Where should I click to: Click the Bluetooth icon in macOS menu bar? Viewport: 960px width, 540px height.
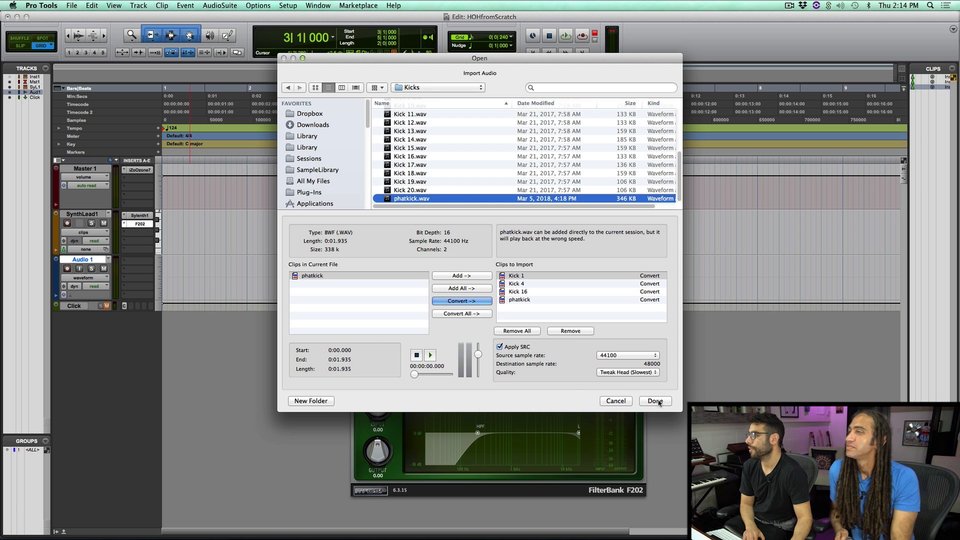pos(868,5)
